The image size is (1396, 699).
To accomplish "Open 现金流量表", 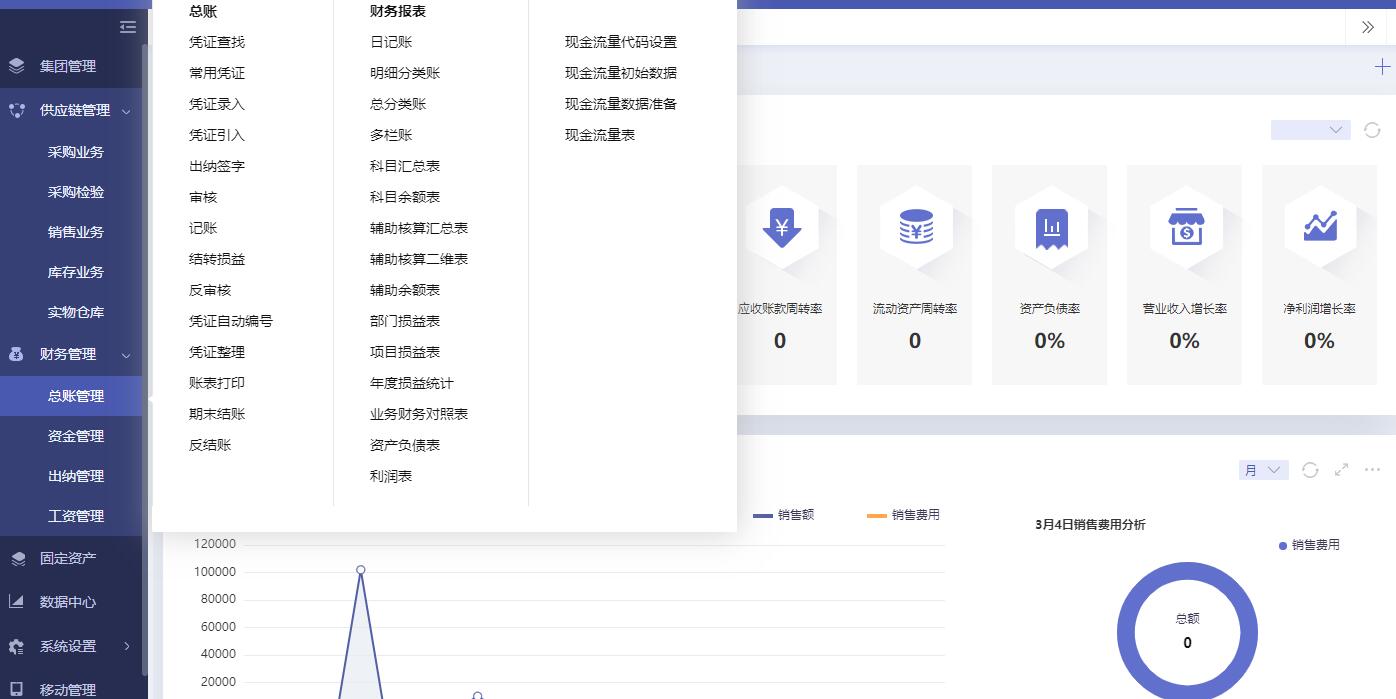I will pyautogui.click(x=600, y=135).
